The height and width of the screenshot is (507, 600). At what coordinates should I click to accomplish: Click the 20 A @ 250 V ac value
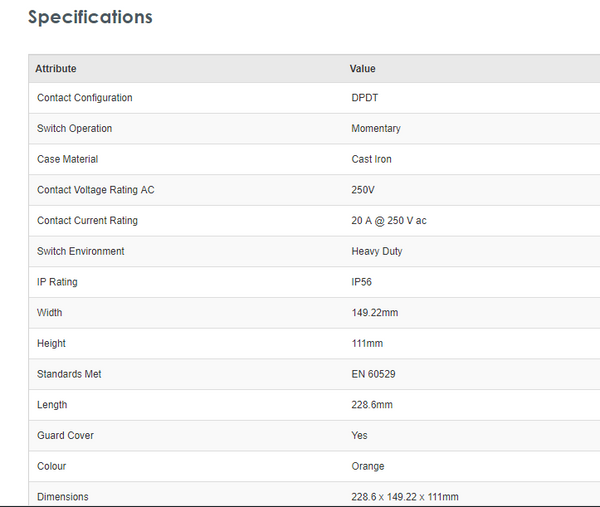tap(389, 221)
